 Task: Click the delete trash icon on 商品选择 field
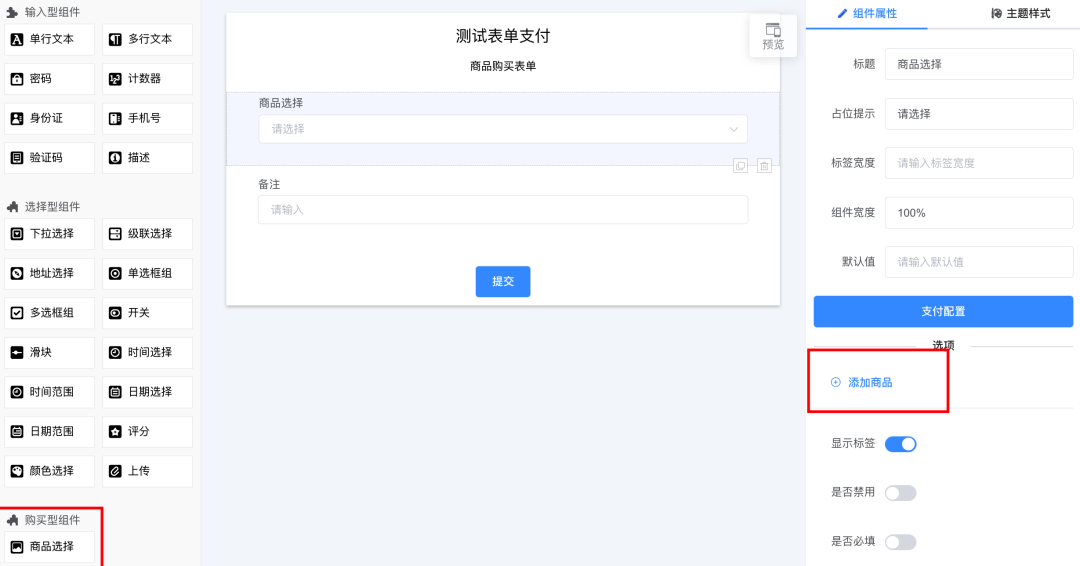[x=764, y=166]
